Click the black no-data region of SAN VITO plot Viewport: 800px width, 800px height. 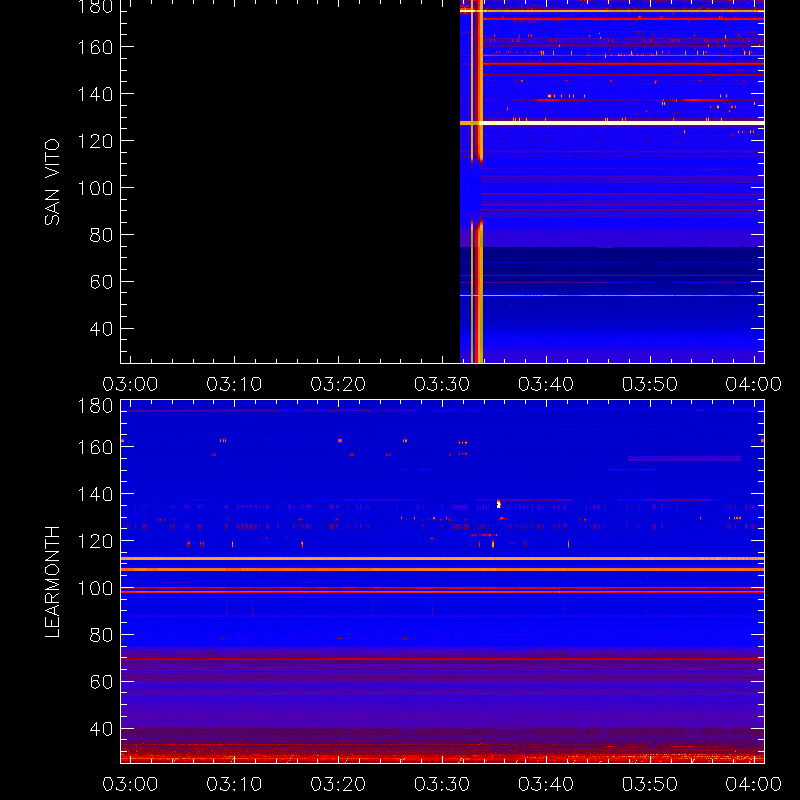290,181
